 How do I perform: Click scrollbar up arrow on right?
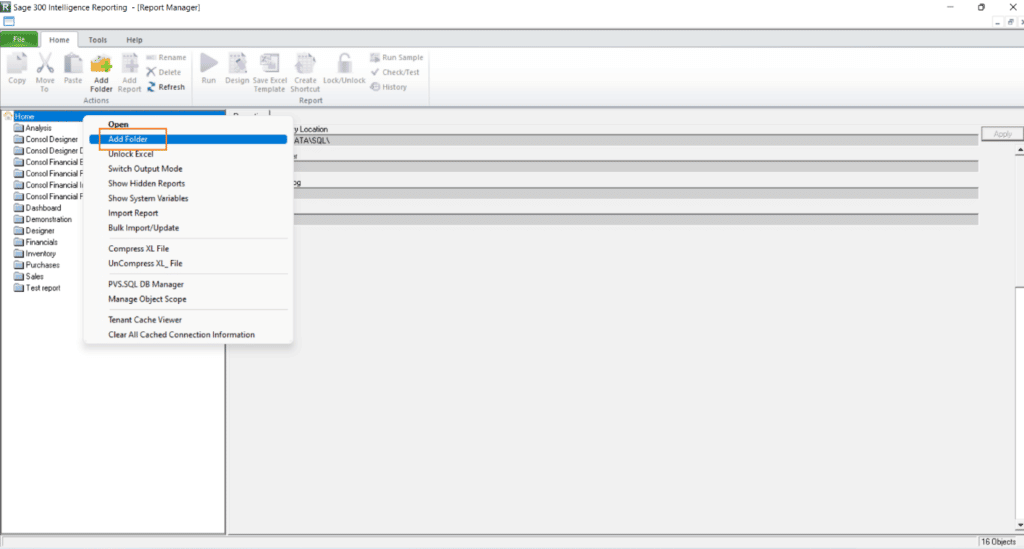[x=1019, y=151]
